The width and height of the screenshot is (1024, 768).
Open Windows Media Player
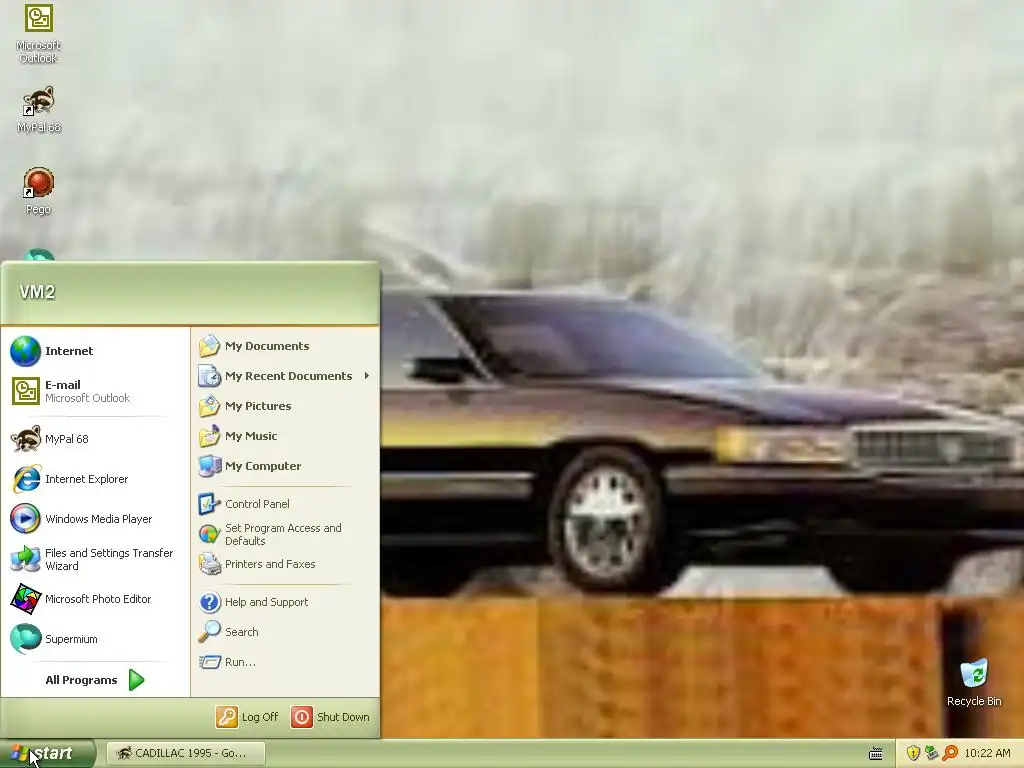pyautogui.click(x=95, y=519)
